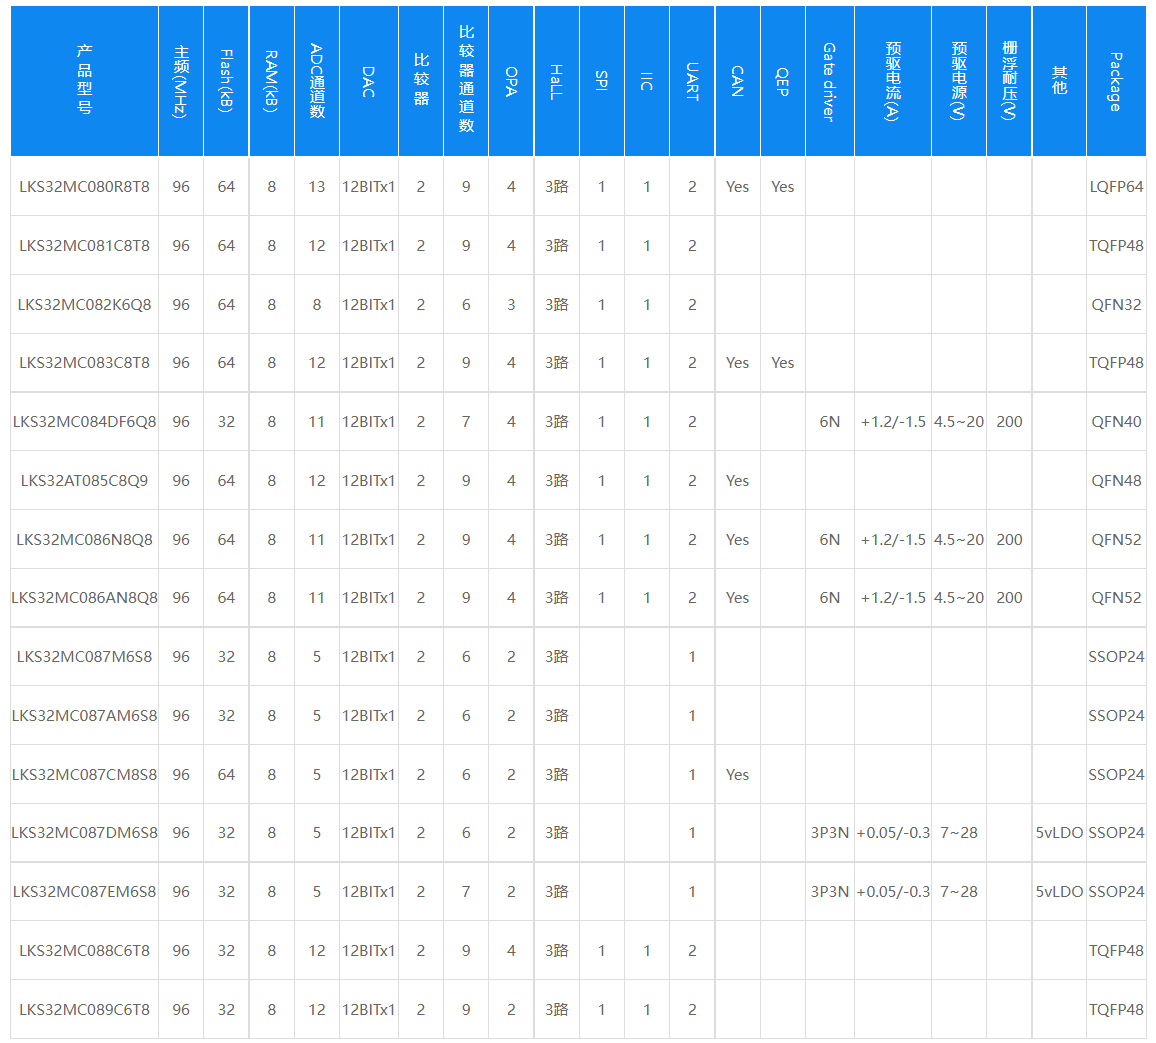Click CAN Yes in LKS32AT085C8Q9 row

[737, 481]
